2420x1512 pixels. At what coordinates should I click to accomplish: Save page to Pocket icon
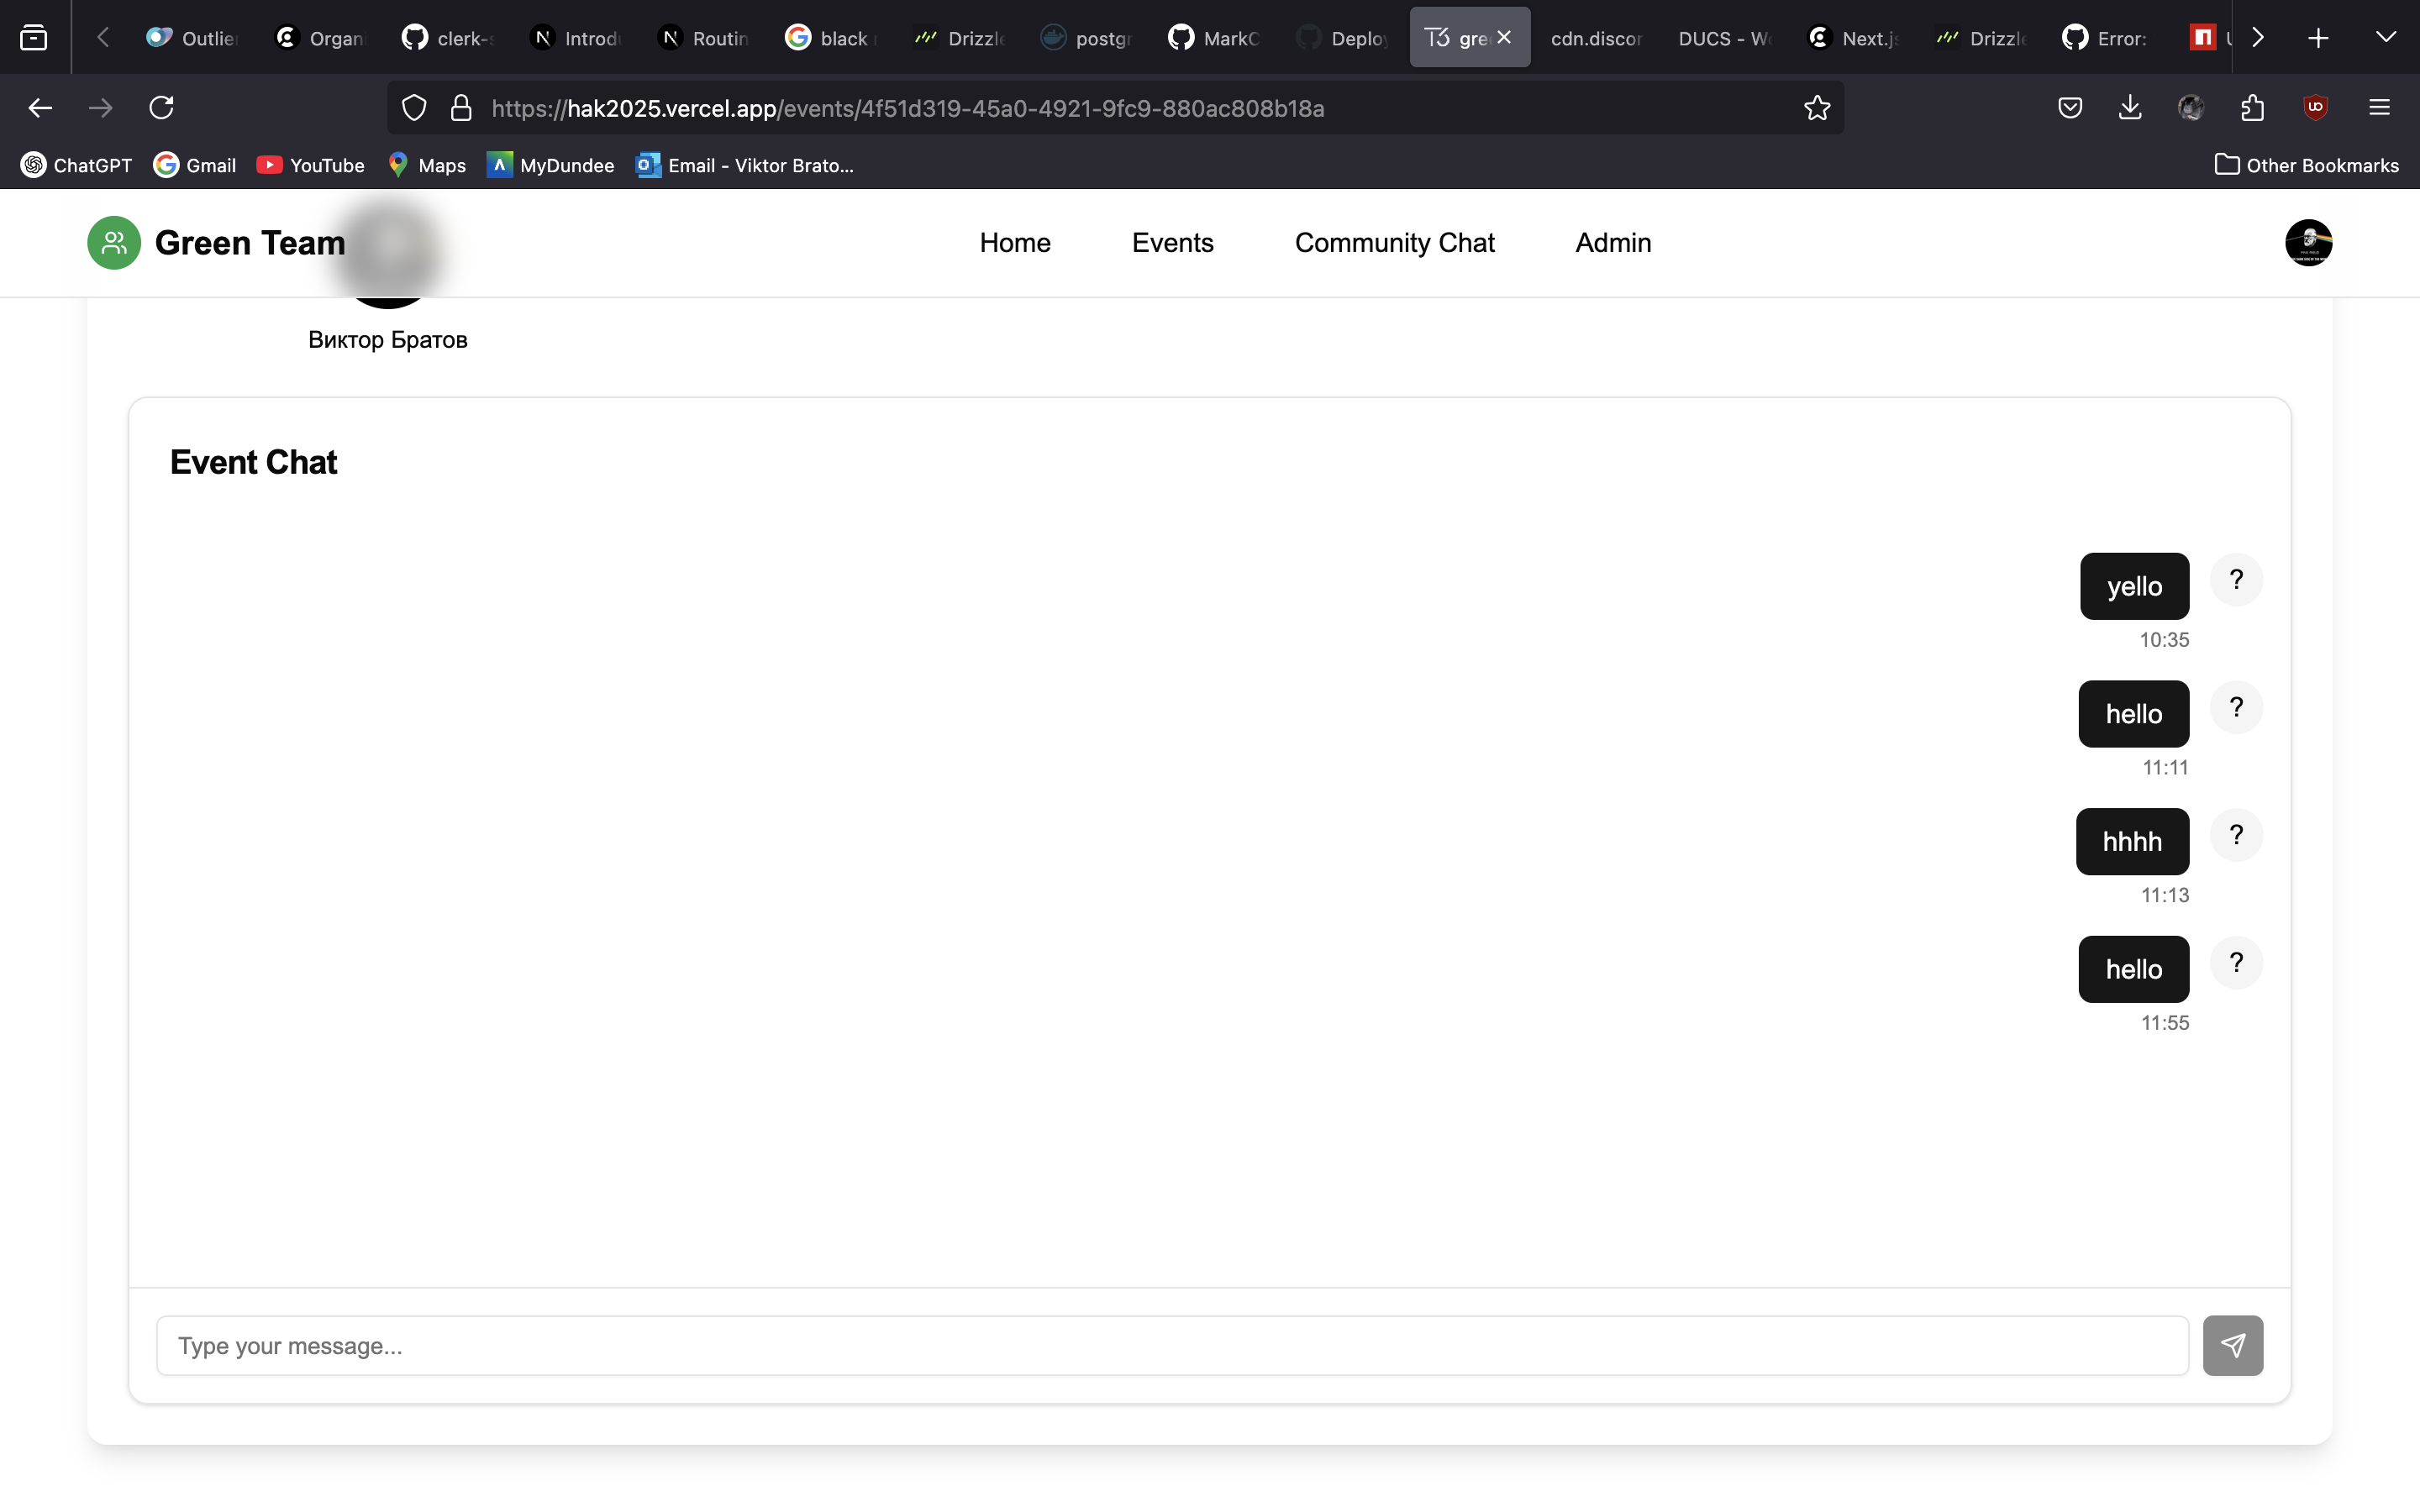coord(2070,108)
